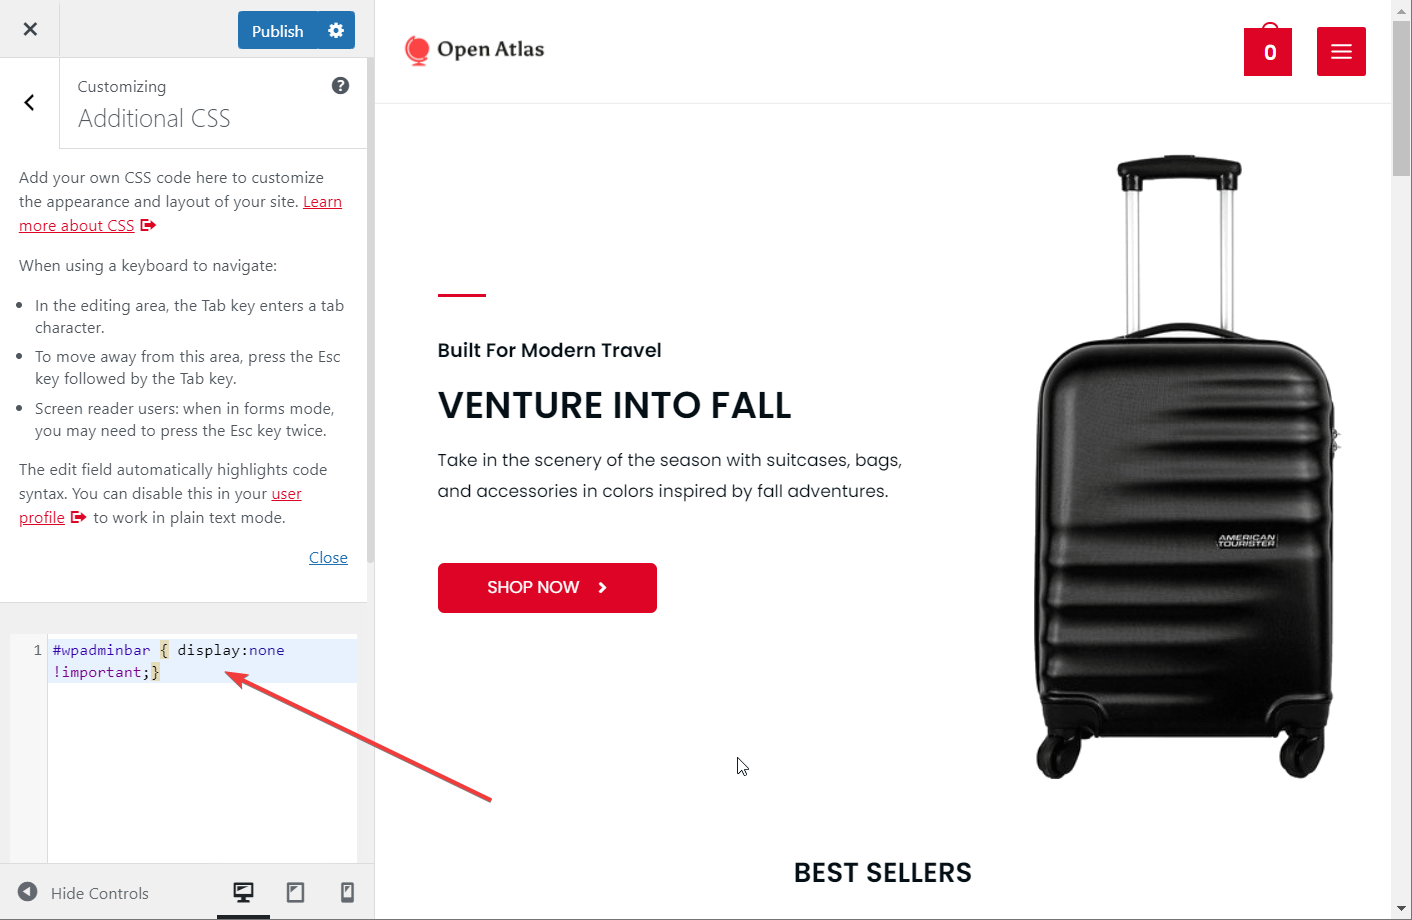Collapse the CSS help text via Close link
The height and width of the screenshot is (920, 1412).
point(328,557)
